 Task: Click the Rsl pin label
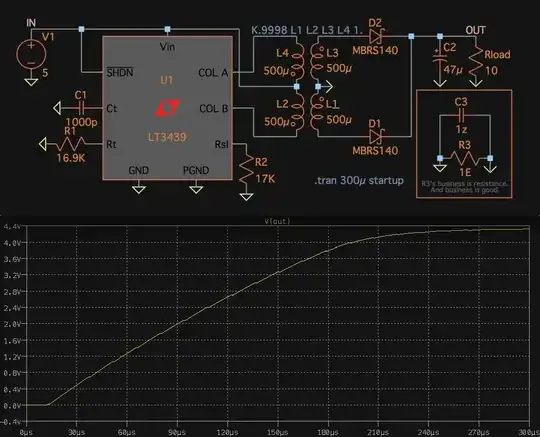(221, 144)
